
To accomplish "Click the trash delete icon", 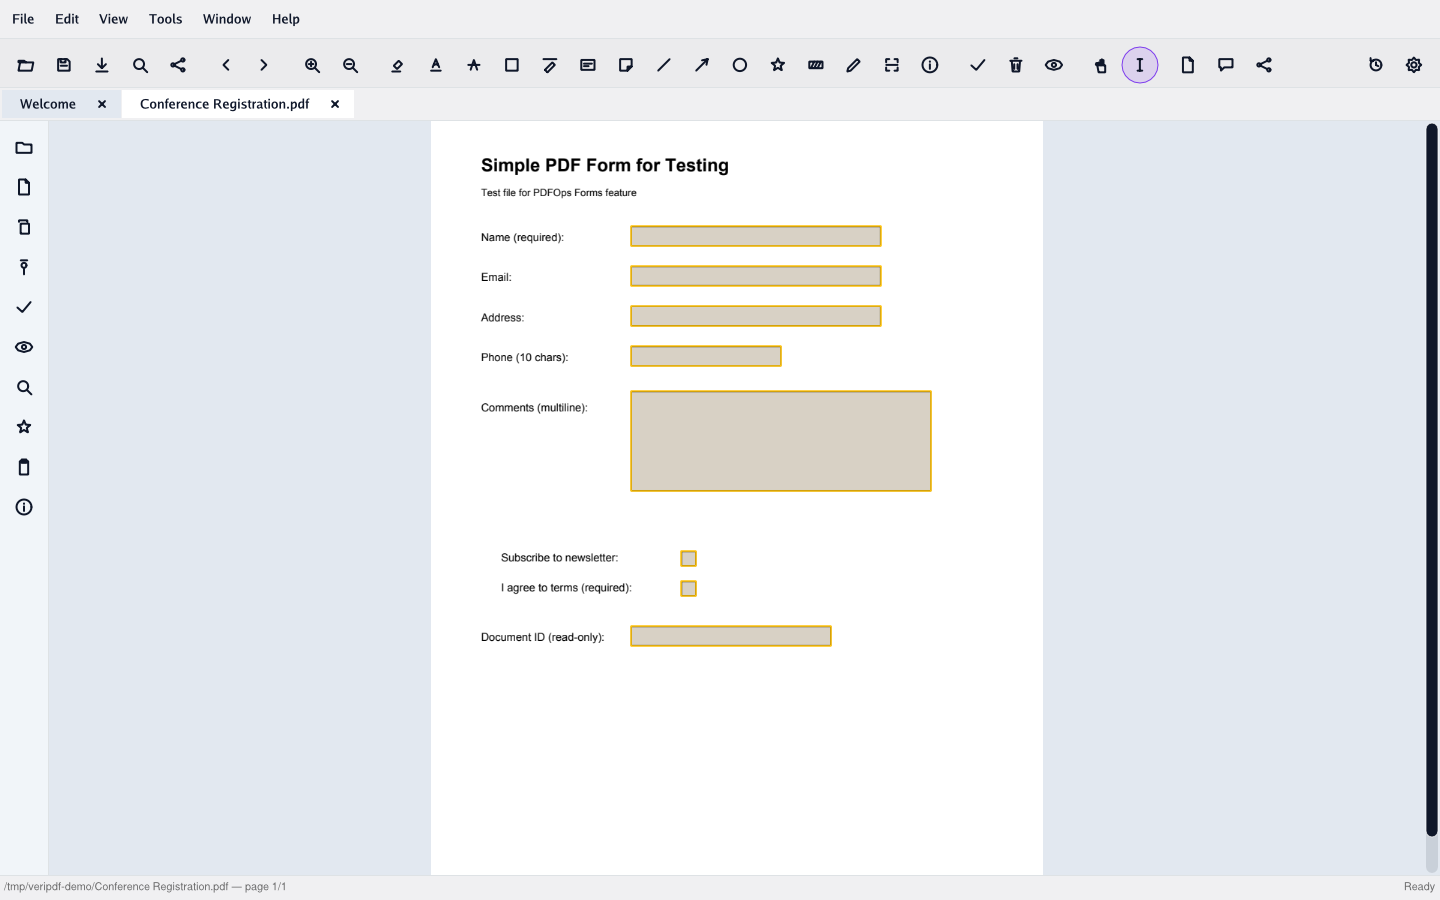I will tap(1016, 65).
